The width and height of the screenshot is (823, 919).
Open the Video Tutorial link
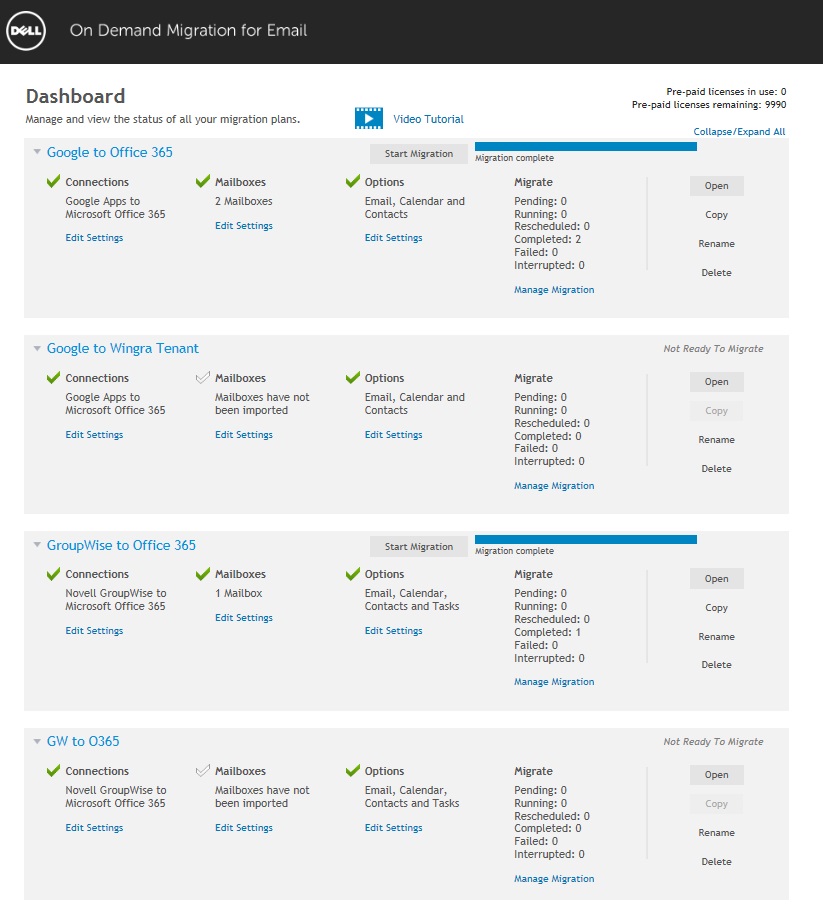coord(428,119)
